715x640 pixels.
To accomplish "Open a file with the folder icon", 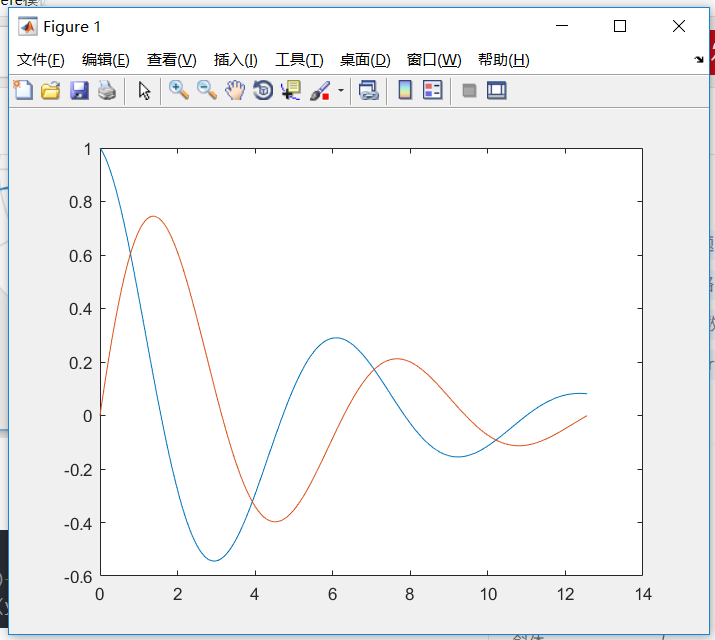I will click(x=51, y=90).
